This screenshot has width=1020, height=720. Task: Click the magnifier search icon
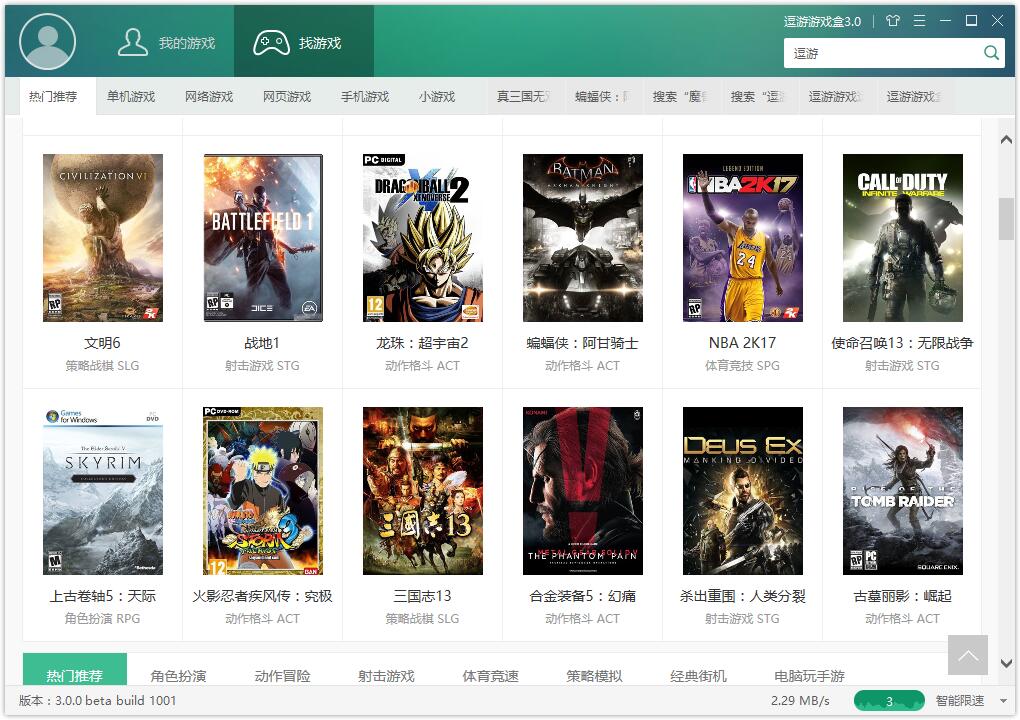(991, 53)
